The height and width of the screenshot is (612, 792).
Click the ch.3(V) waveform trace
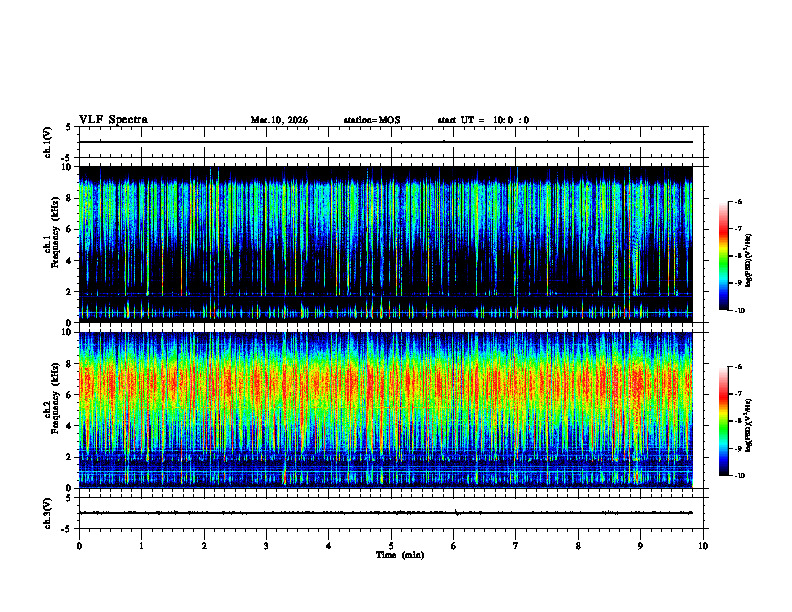coord(386,513)
